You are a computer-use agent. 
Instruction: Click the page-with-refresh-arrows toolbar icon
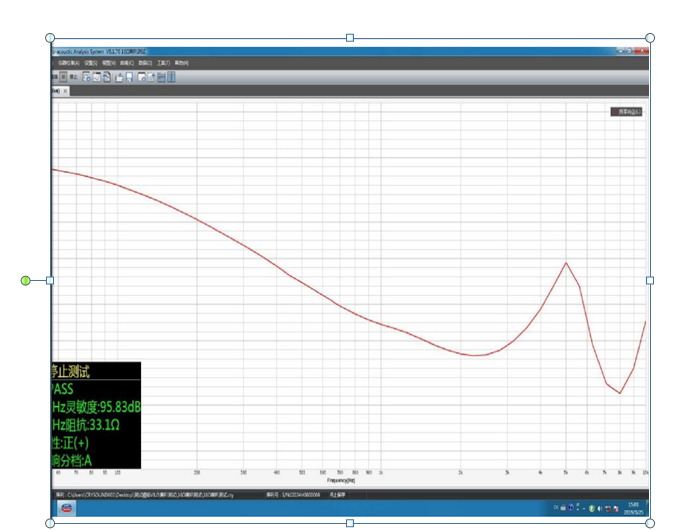pos(107,77)
